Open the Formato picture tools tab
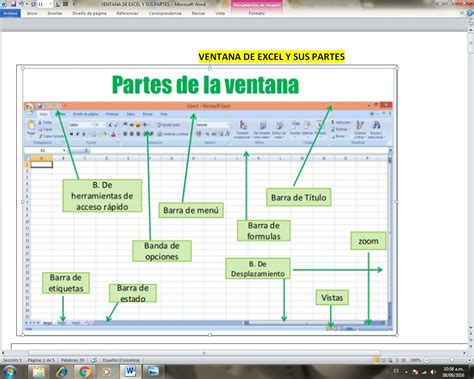Image resolution: width=474 pixels, height=379 pixels. 257,13
